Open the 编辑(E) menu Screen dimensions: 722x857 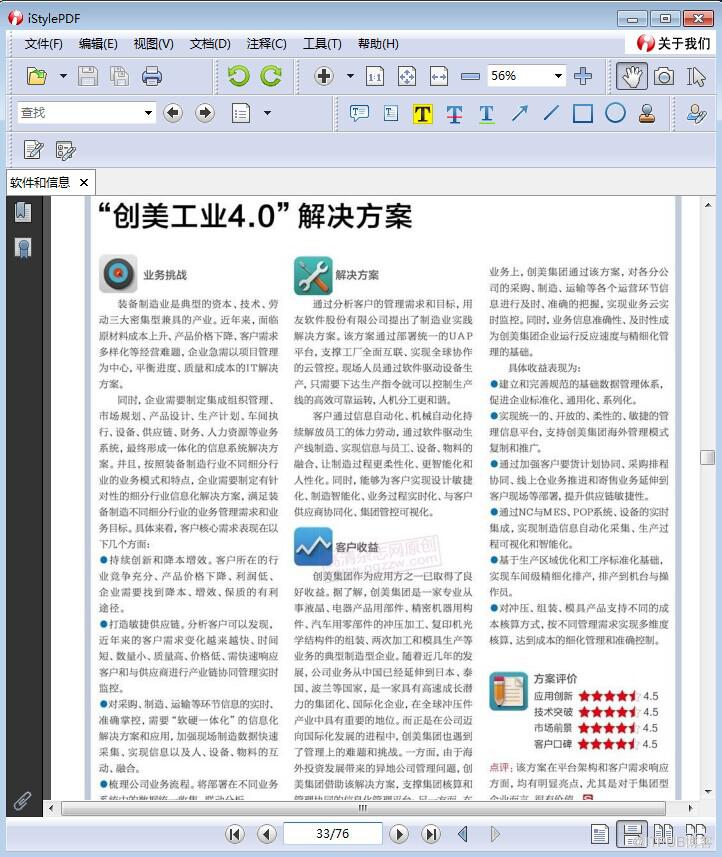click(x=98, y=44)
